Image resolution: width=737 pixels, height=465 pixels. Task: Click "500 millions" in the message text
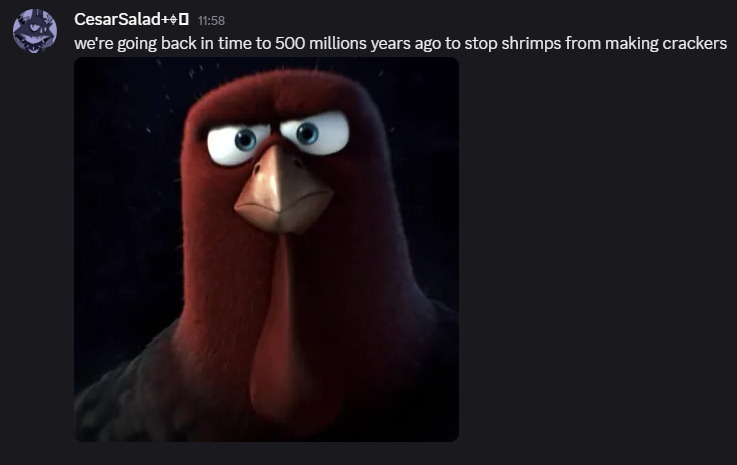[x=321, y=43]
